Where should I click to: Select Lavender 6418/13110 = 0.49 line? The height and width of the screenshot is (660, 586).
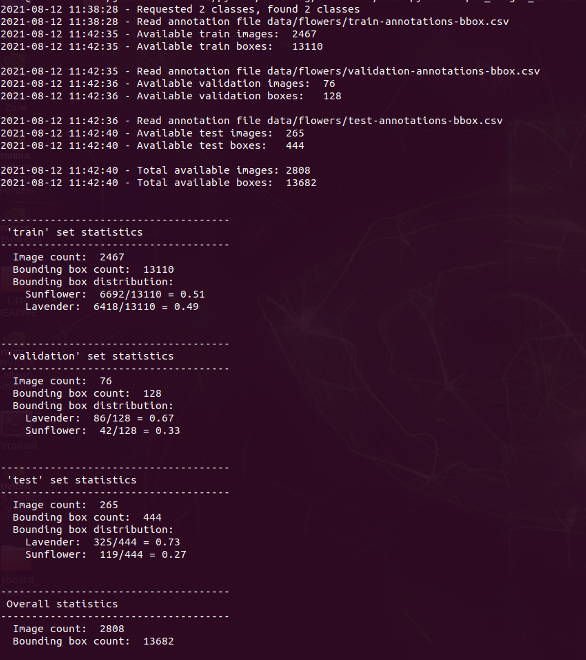112,306
